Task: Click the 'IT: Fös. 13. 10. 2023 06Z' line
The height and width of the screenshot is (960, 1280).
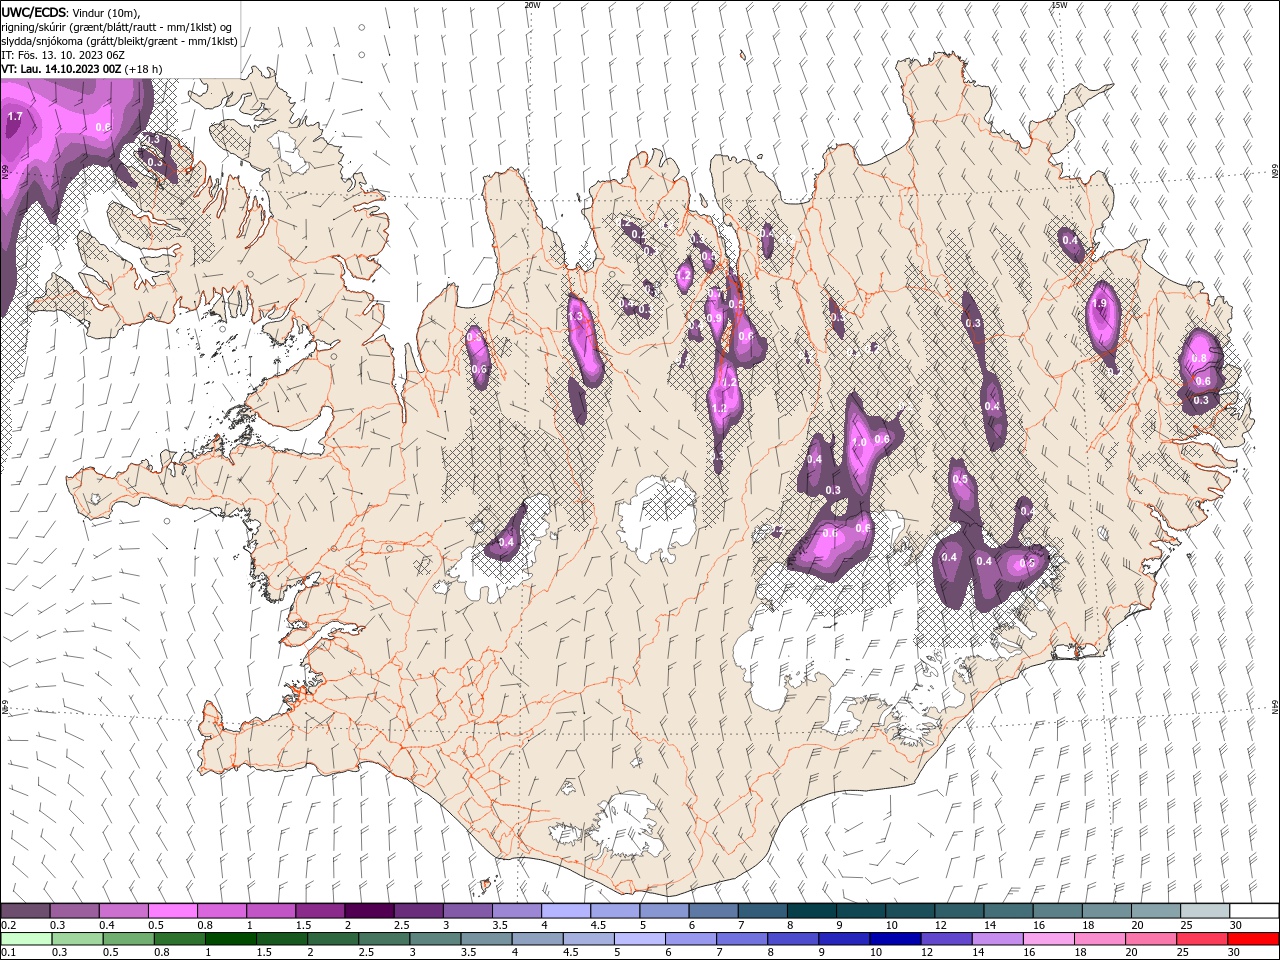Action: (x=63, y=55)
